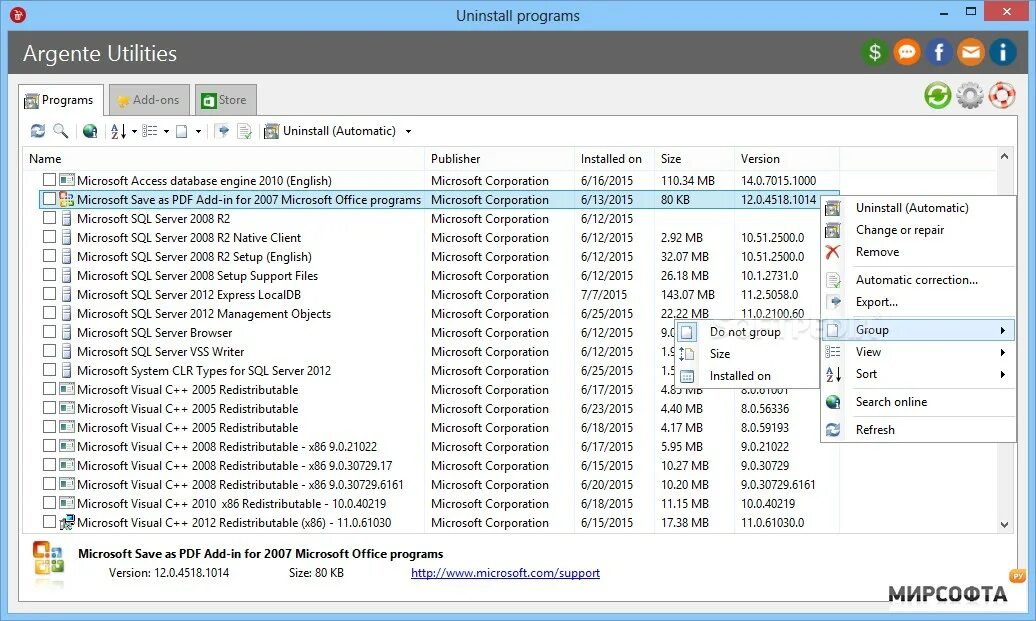Click the icon beside Visual C++ 2012 Redistributable

[66, 523]
